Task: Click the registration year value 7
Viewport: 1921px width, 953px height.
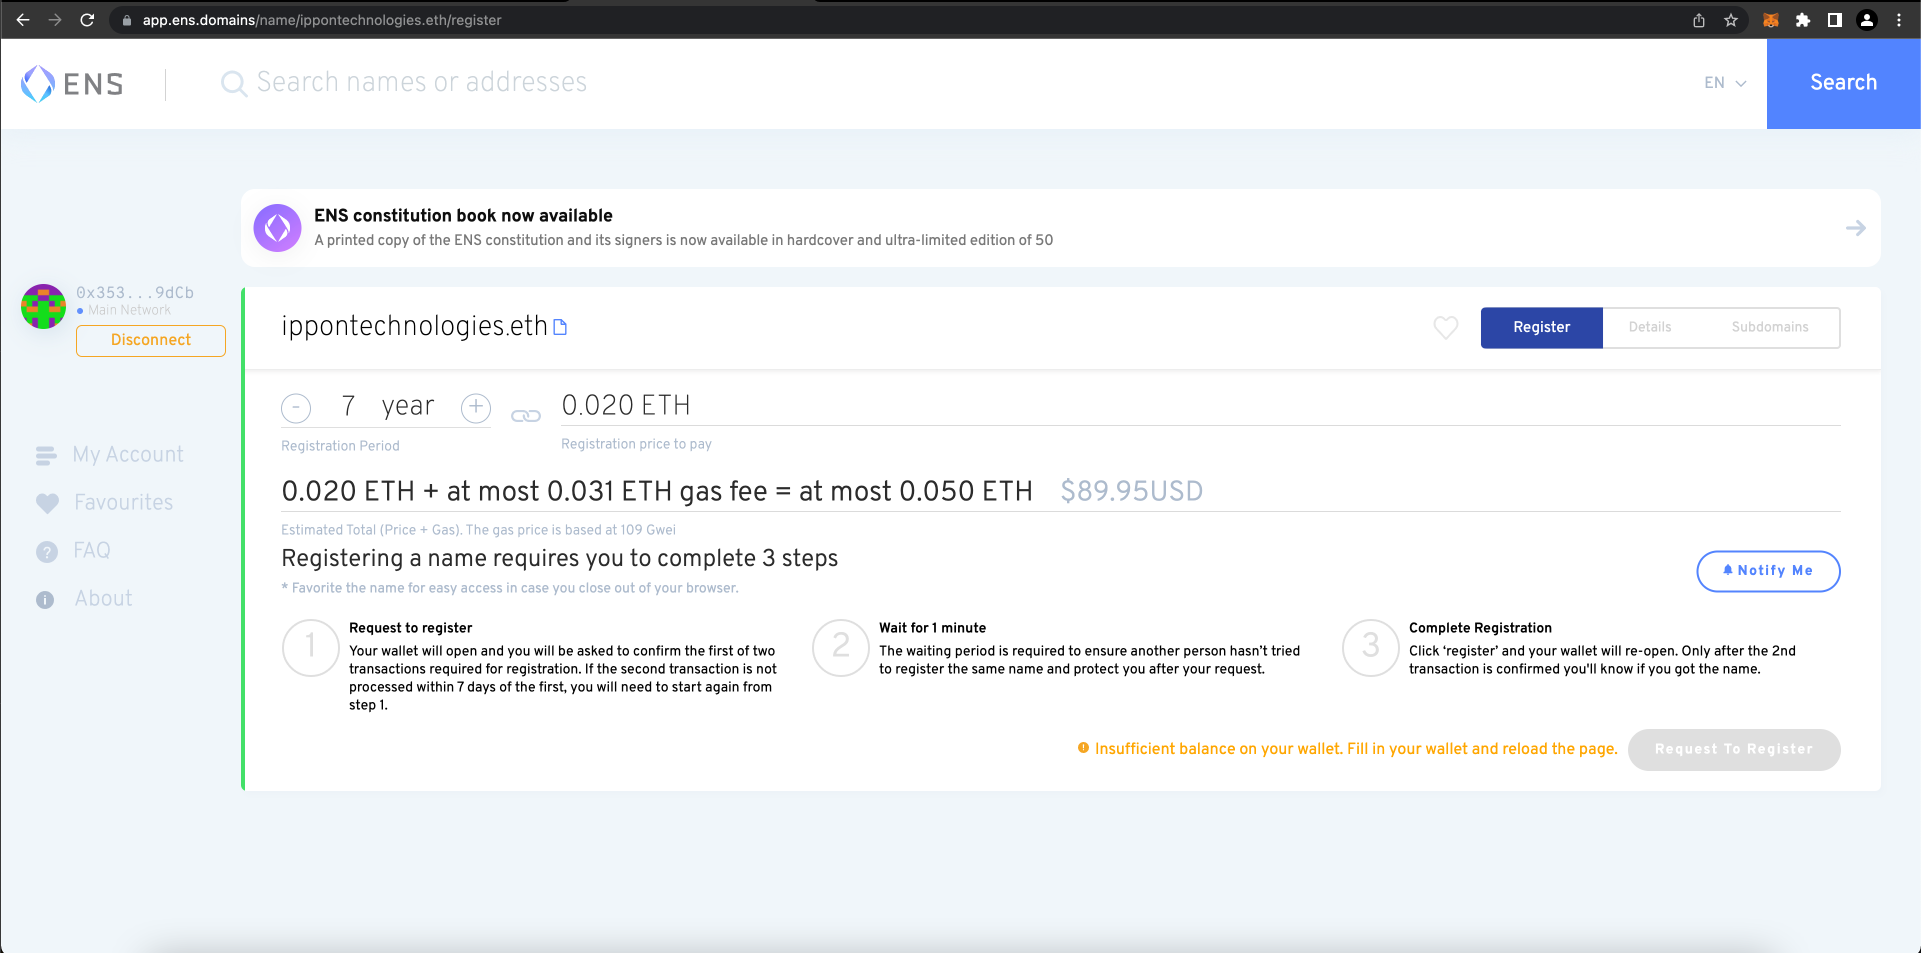Action: (348, 406)
